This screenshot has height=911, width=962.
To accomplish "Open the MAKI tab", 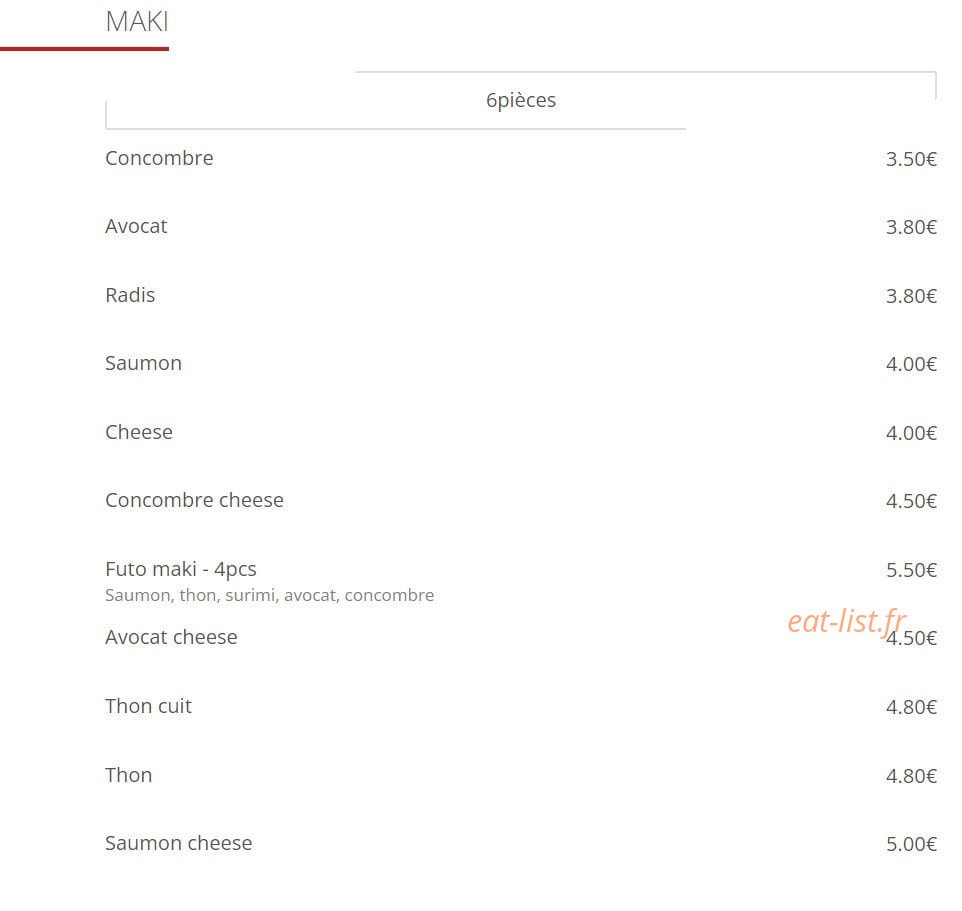I will (137, 22).
